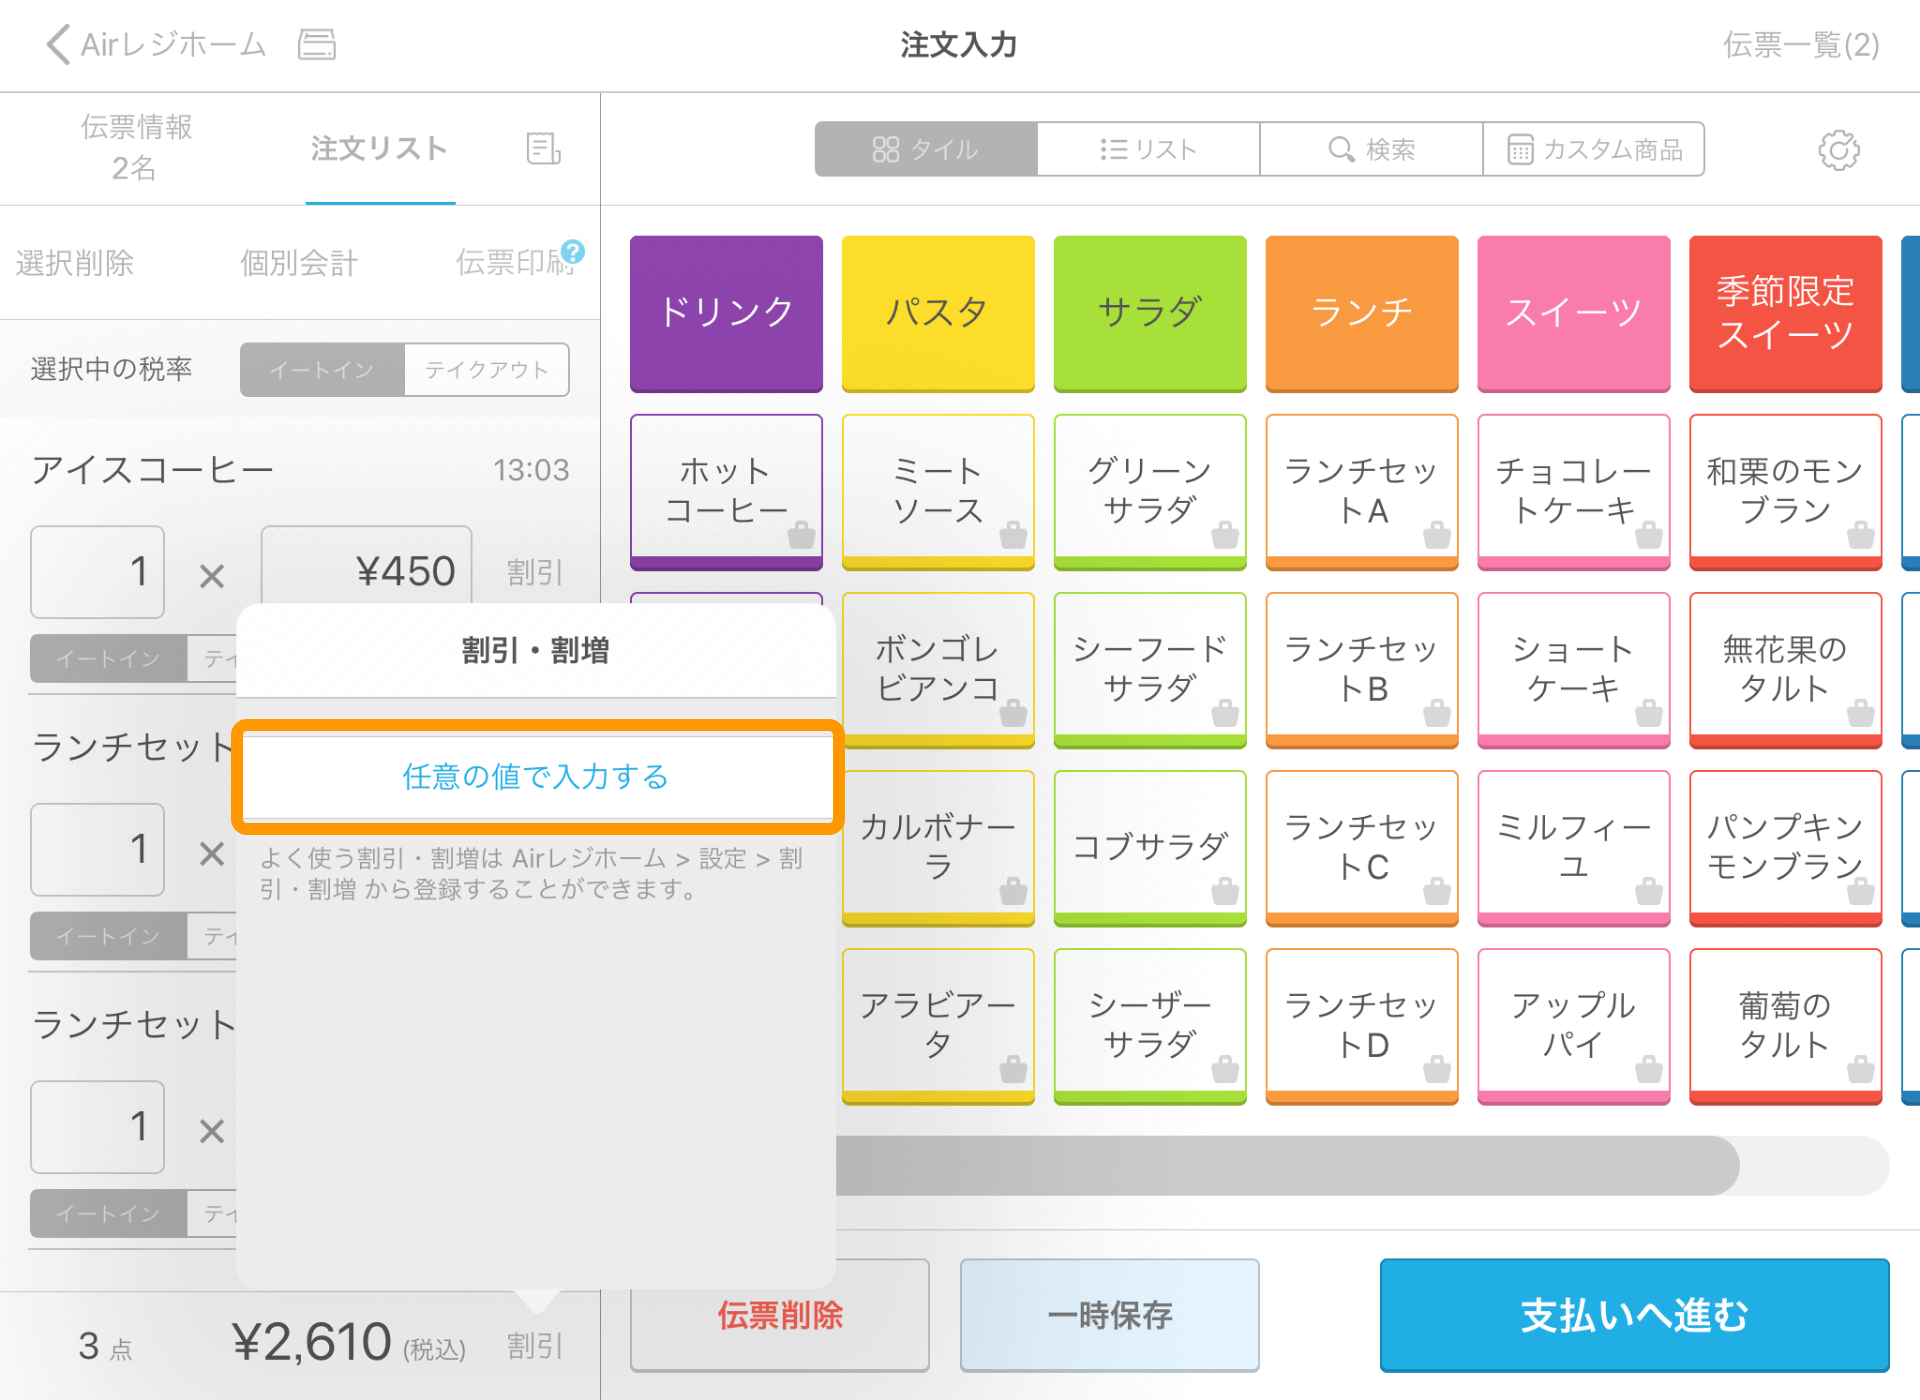The width and height of the screenshot is (1920, 1400).
Task: Click the memo icon next to 注文リスト
Action: pyautogui.click(x=543, y=149)
